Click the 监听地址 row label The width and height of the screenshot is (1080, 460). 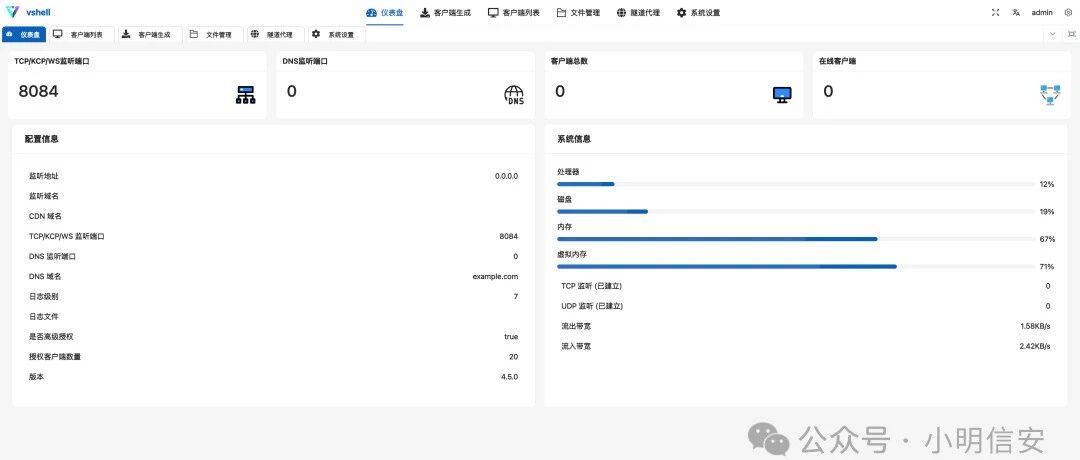(43, 176)
